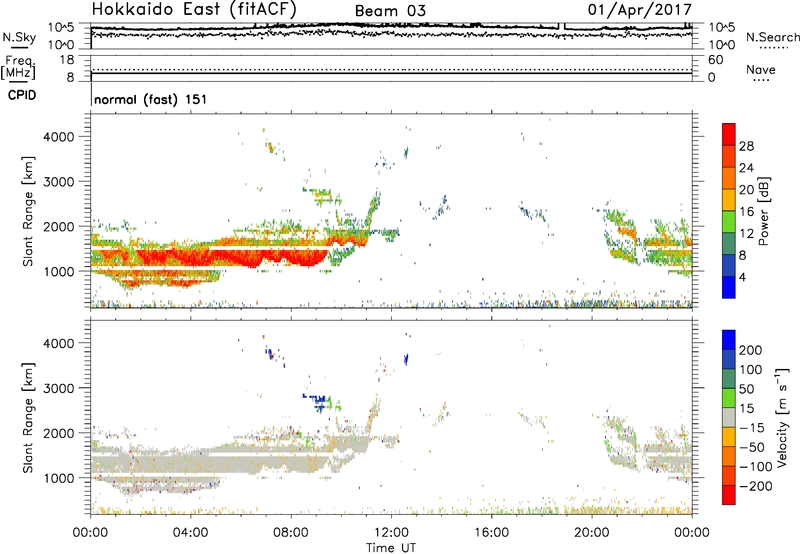Click the 'Nave' legend label
This screenshot has width=800, height=554.
(x=760, y=69)
